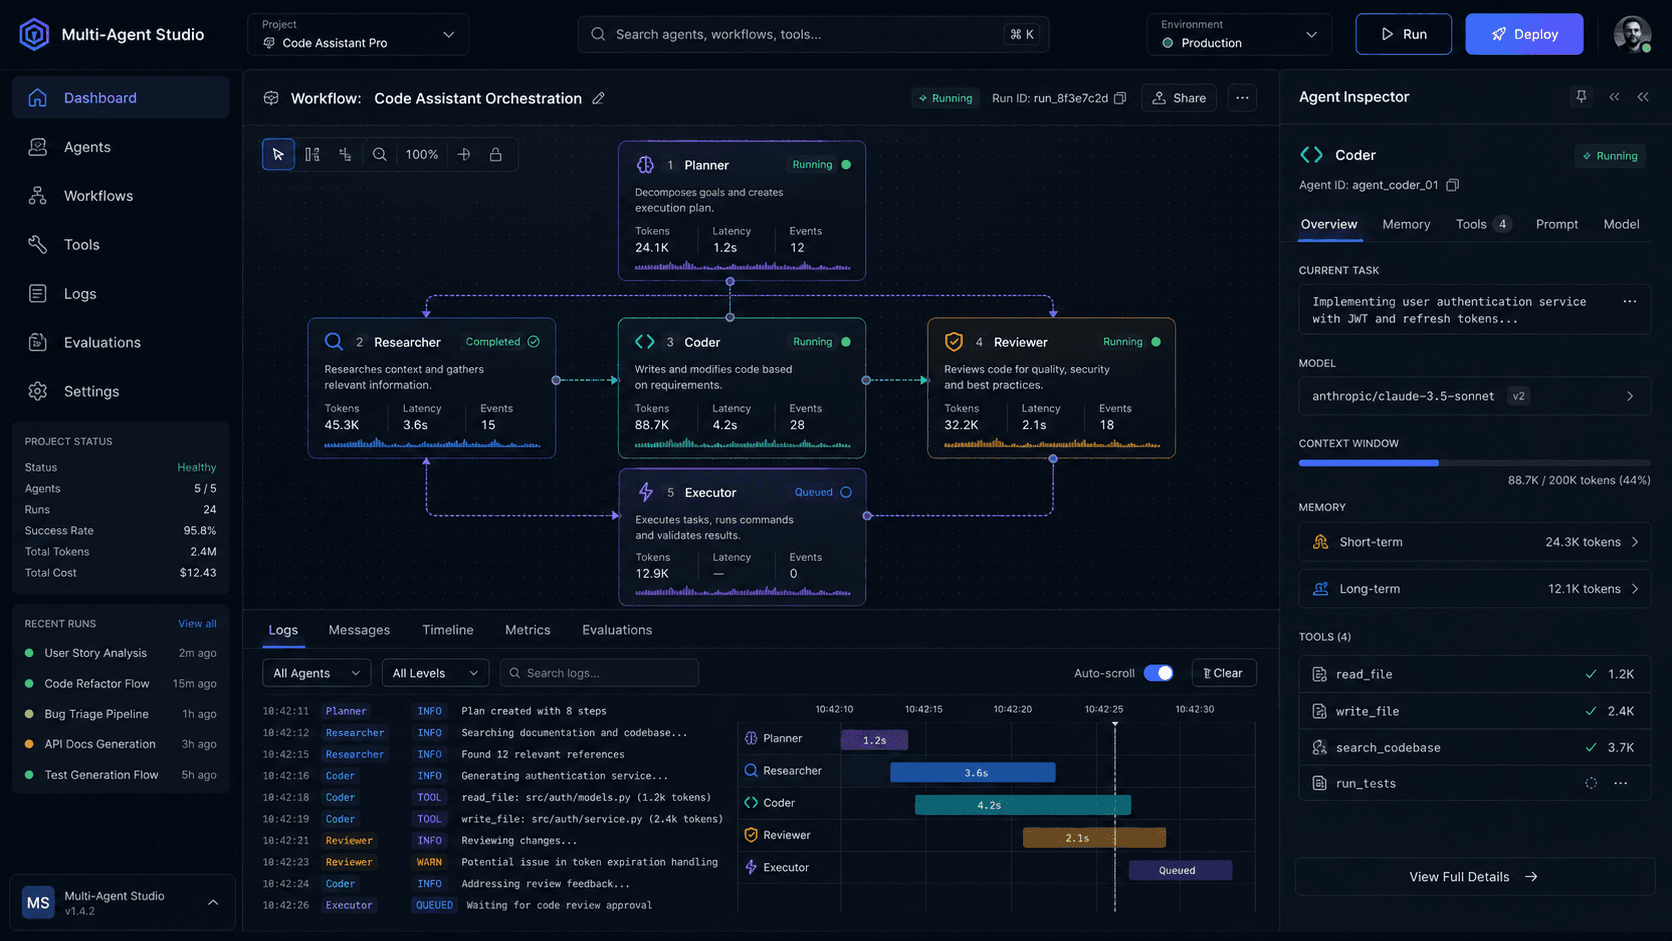Screen dimensions: 1672x941
Task: Click the Executor node lightning icon
Action: pyautogui.click(x=646, y=492)
